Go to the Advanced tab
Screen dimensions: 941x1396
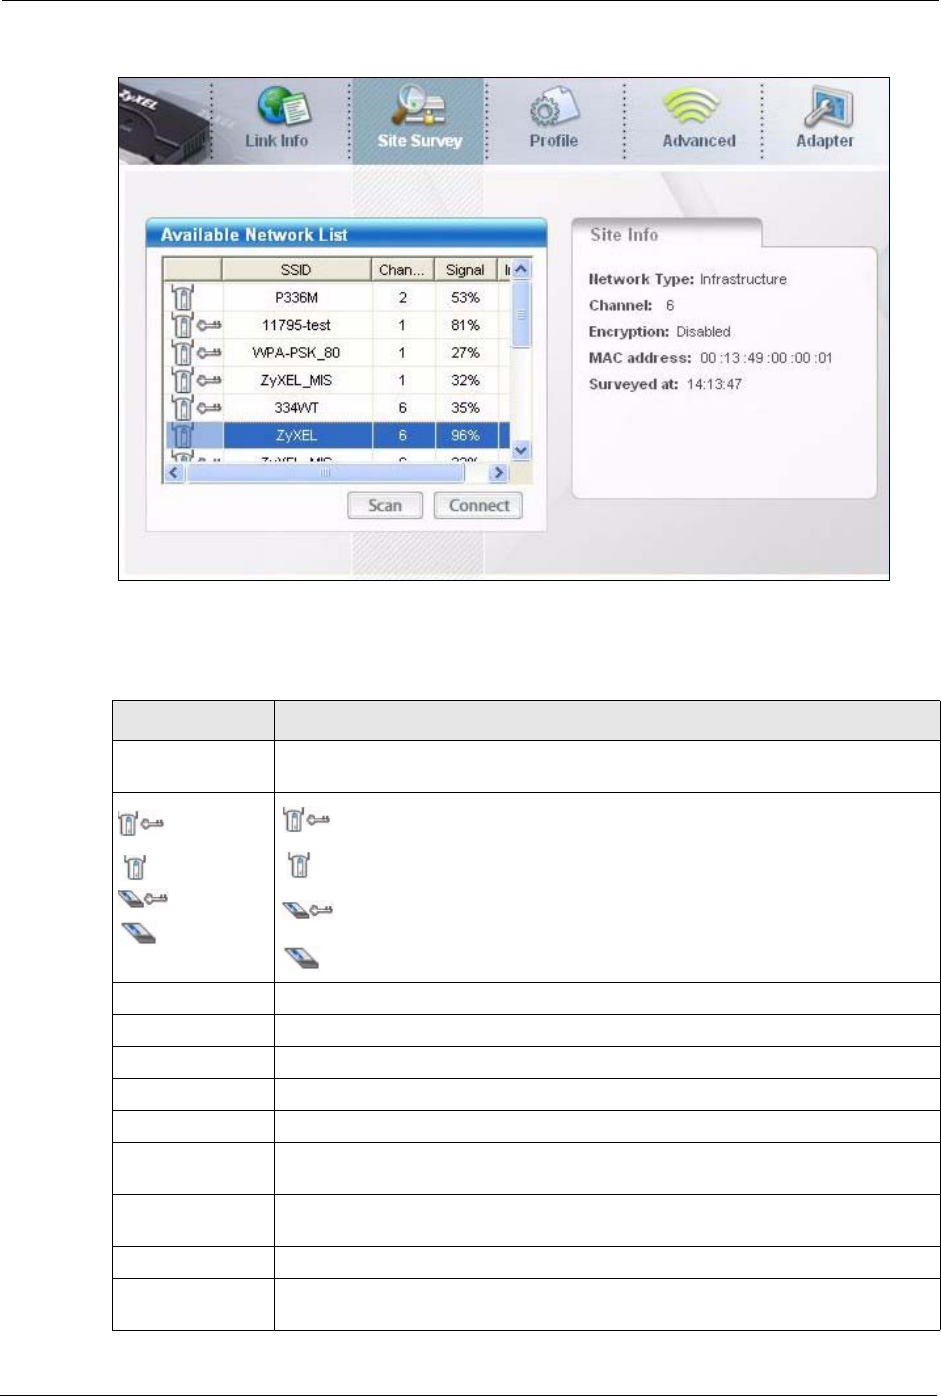698,120
